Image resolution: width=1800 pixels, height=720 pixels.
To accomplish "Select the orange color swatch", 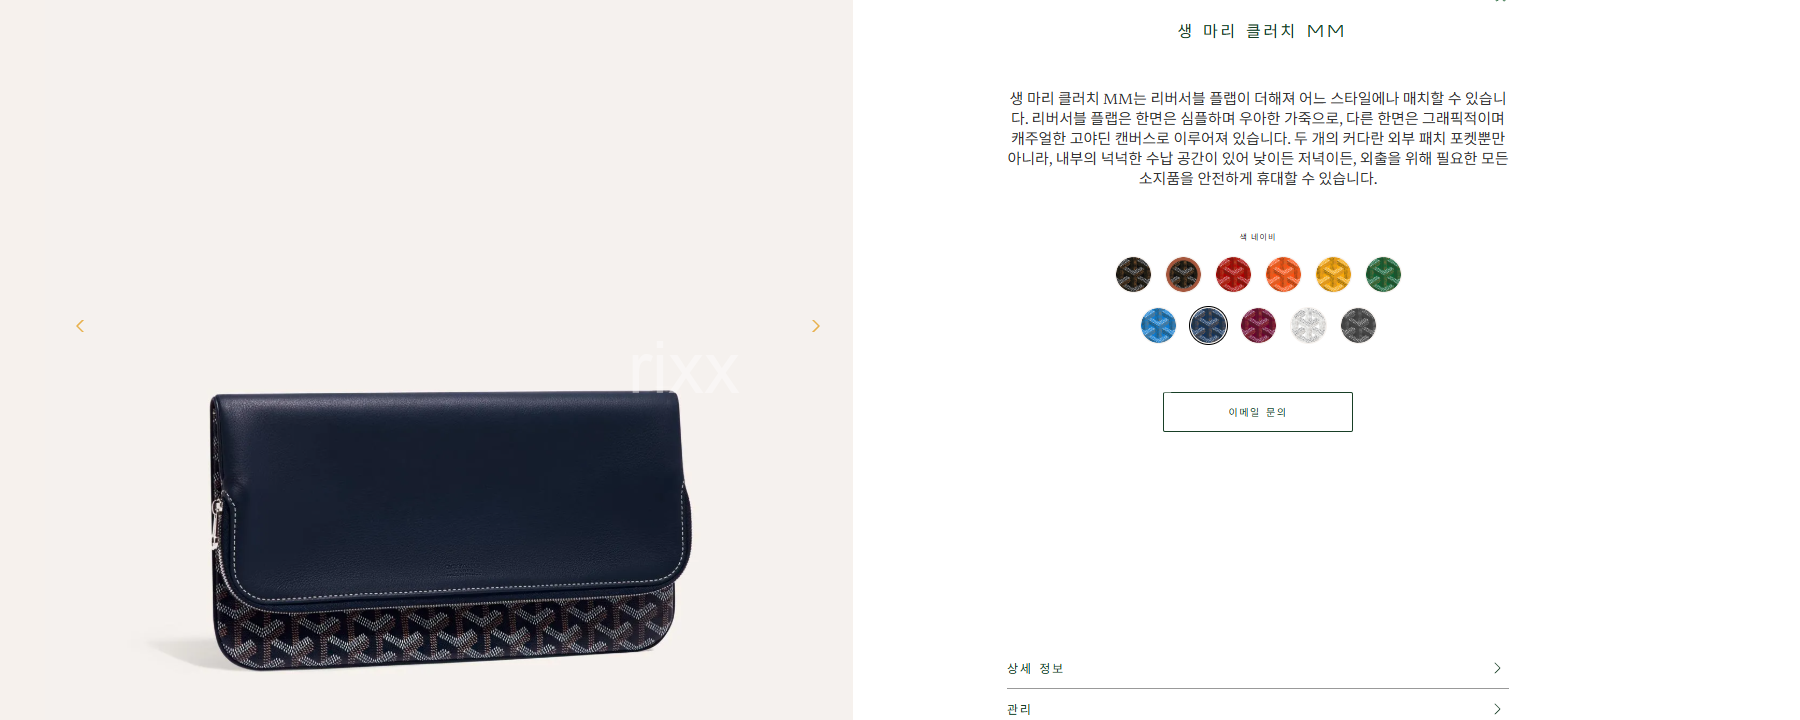I will [1283, 274].
